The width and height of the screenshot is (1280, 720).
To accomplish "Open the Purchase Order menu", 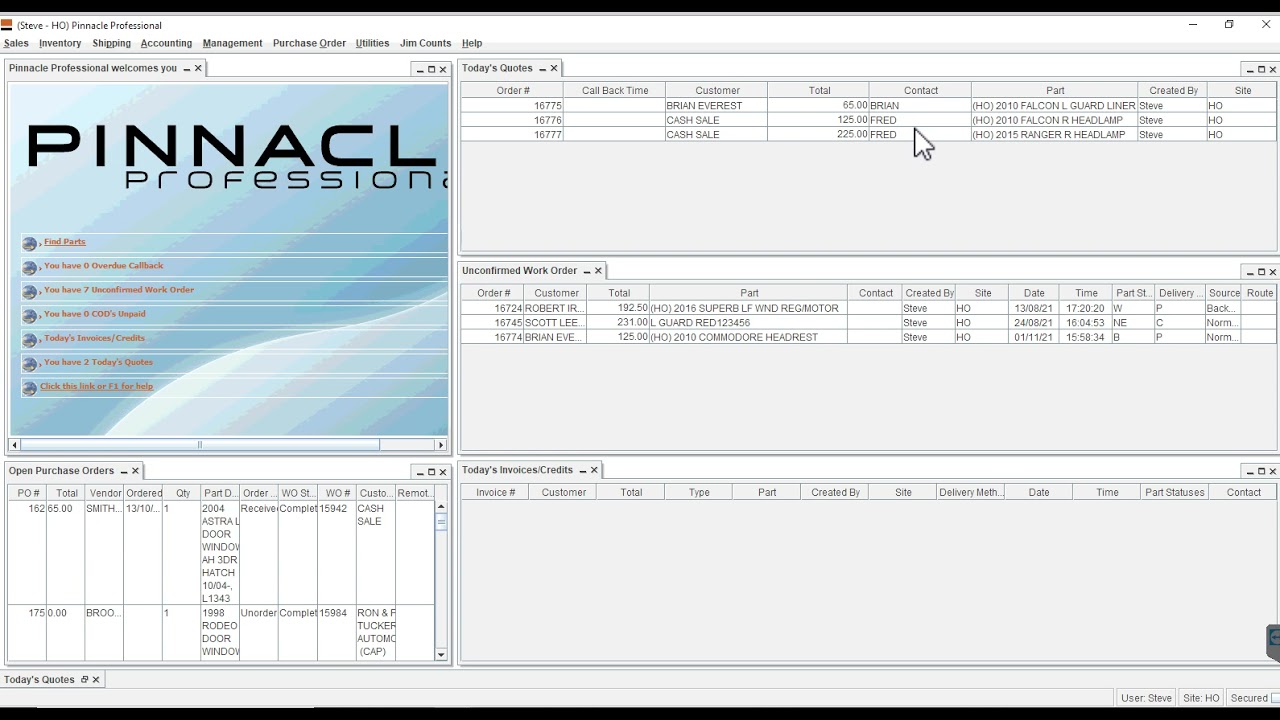I will 309,43.
